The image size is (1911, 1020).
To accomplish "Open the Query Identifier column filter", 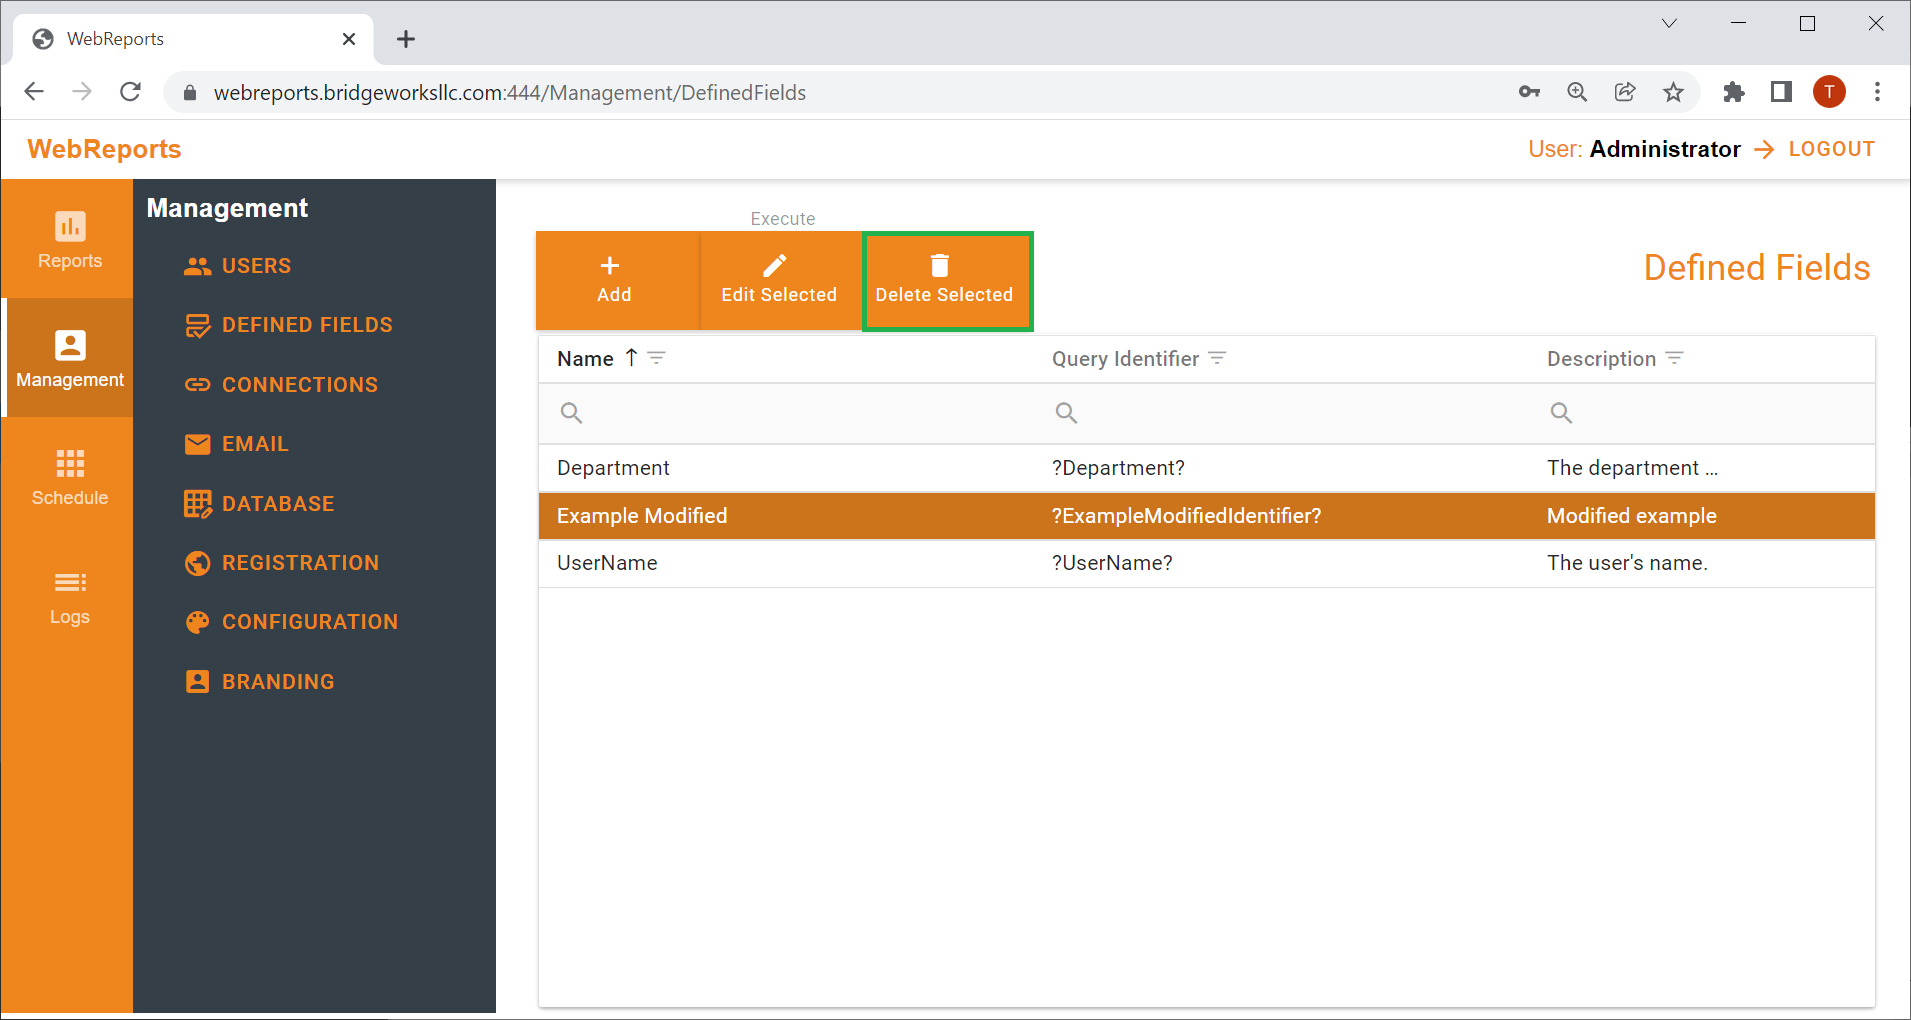I will (x=1217, y=358).
